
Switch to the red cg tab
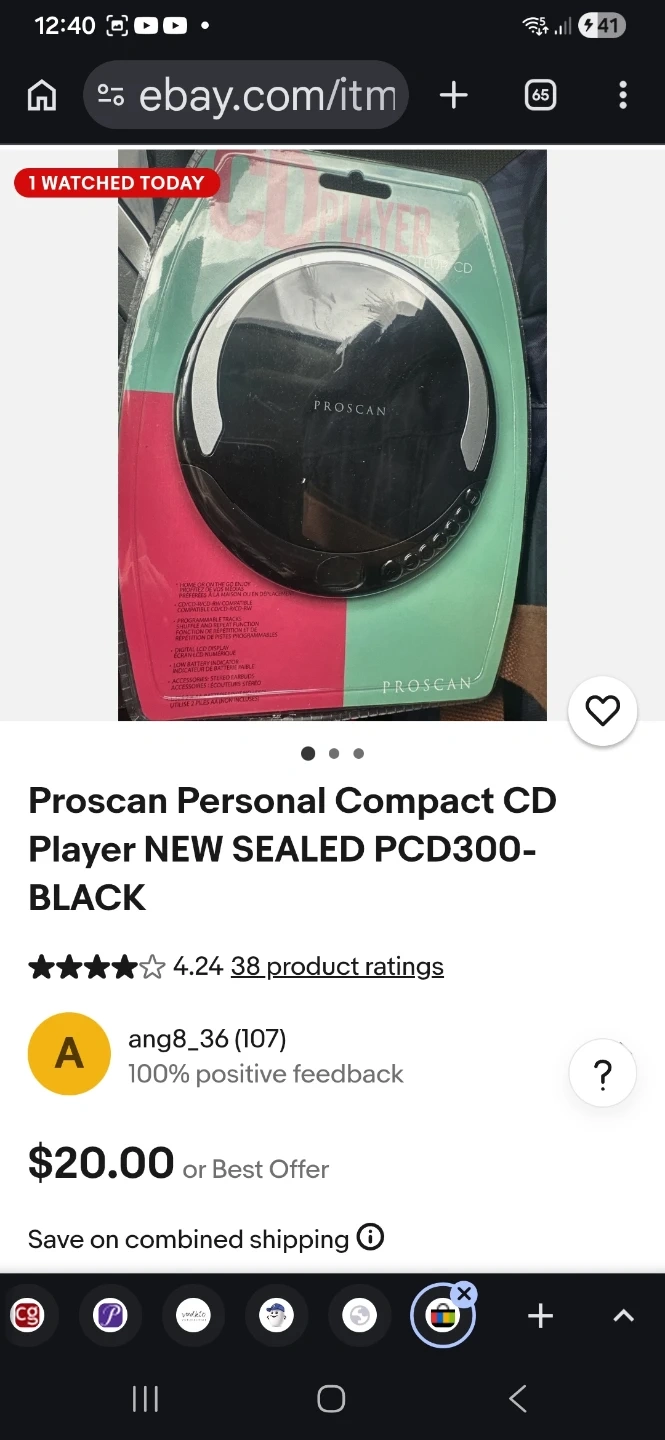coord(27,1316)
